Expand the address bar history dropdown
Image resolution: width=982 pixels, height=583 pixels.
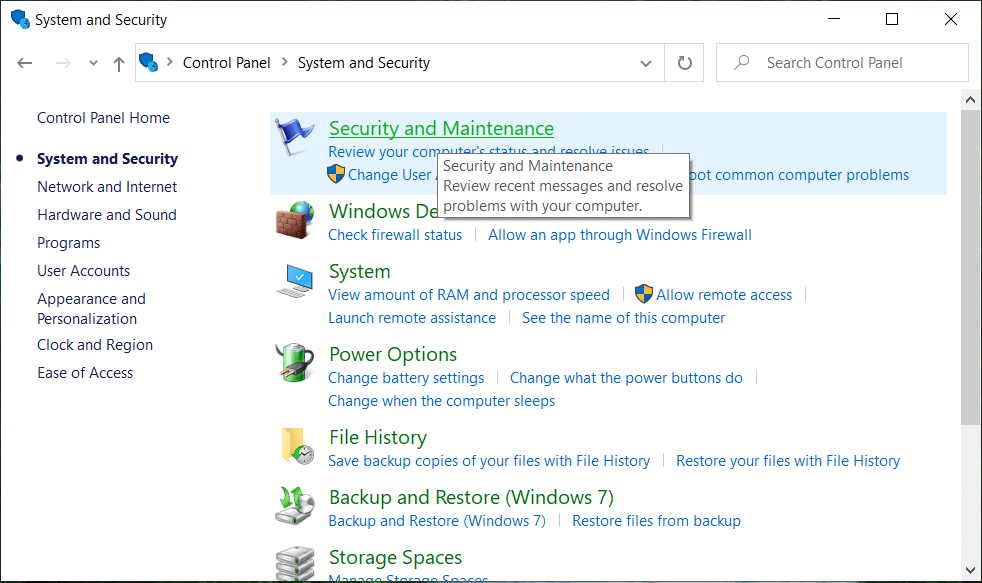(646, 63)
